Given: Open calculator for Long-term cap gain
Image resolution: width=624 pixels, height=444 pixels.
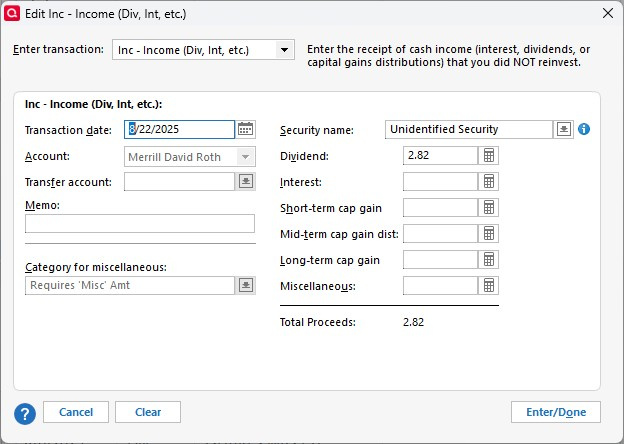Looking at the screenshot, I should coord(488,260).
